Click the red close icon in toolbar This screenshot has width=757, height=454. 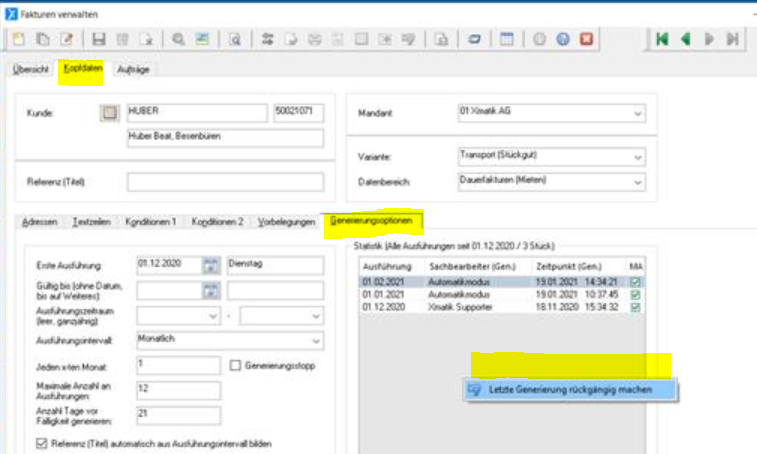pos(587,40)
